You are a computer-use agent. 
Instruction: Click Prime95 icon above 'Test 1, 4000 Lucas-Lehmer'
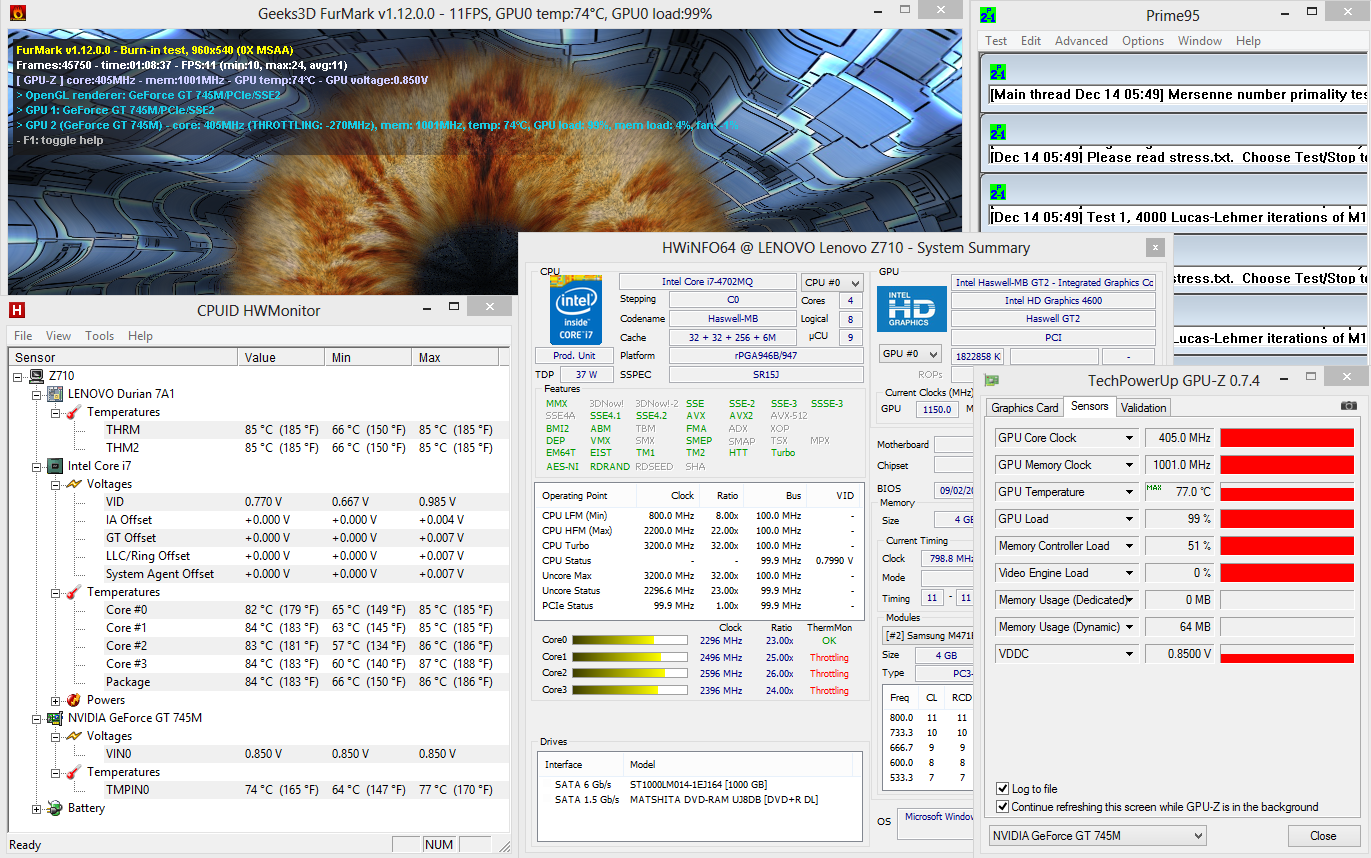(x=998, y=193)
